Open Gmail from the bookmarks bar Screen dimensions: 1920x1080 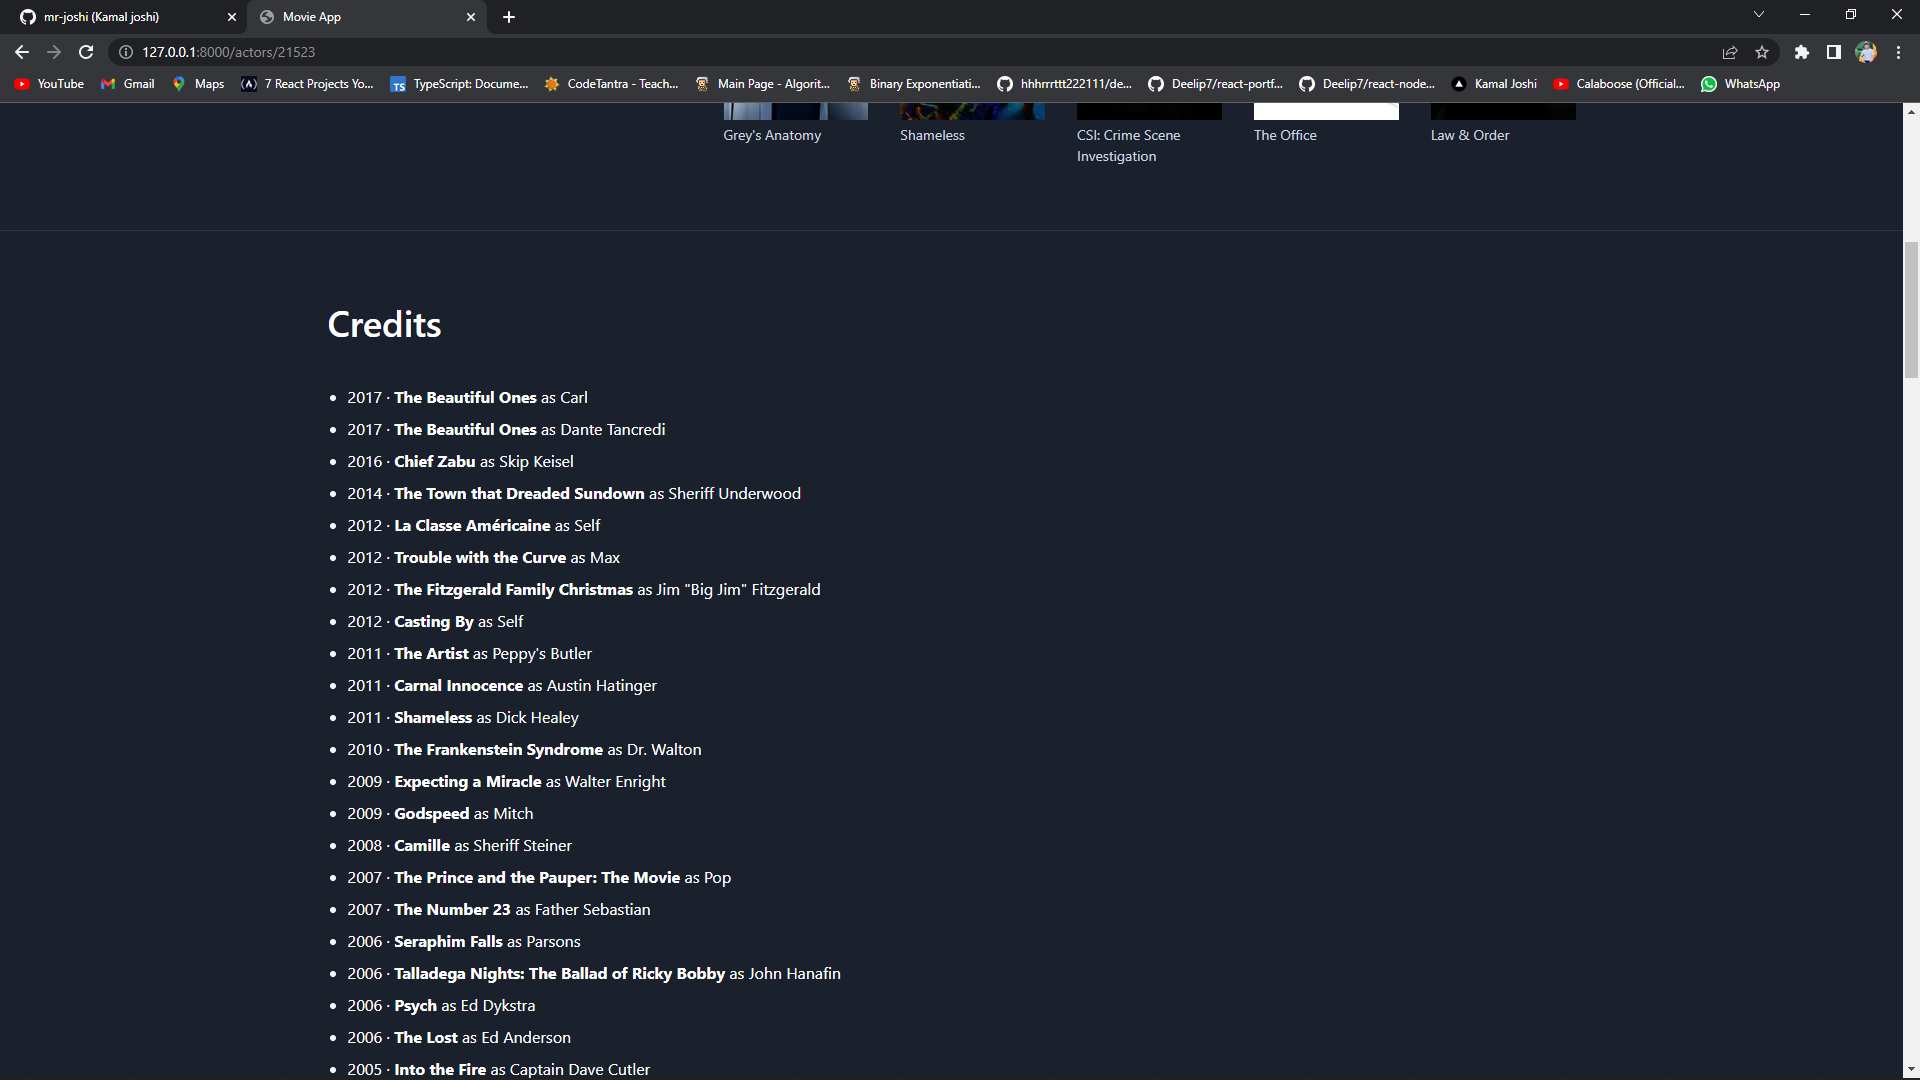(x=127, y=84)
